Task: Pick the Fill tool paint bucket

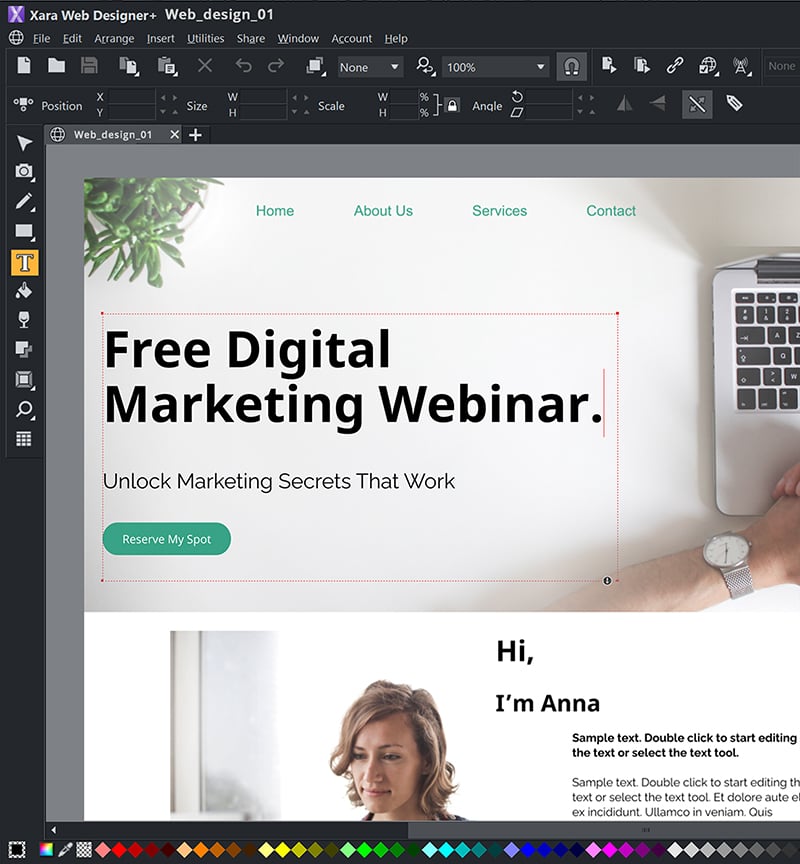Action: (x=24, y=291)
